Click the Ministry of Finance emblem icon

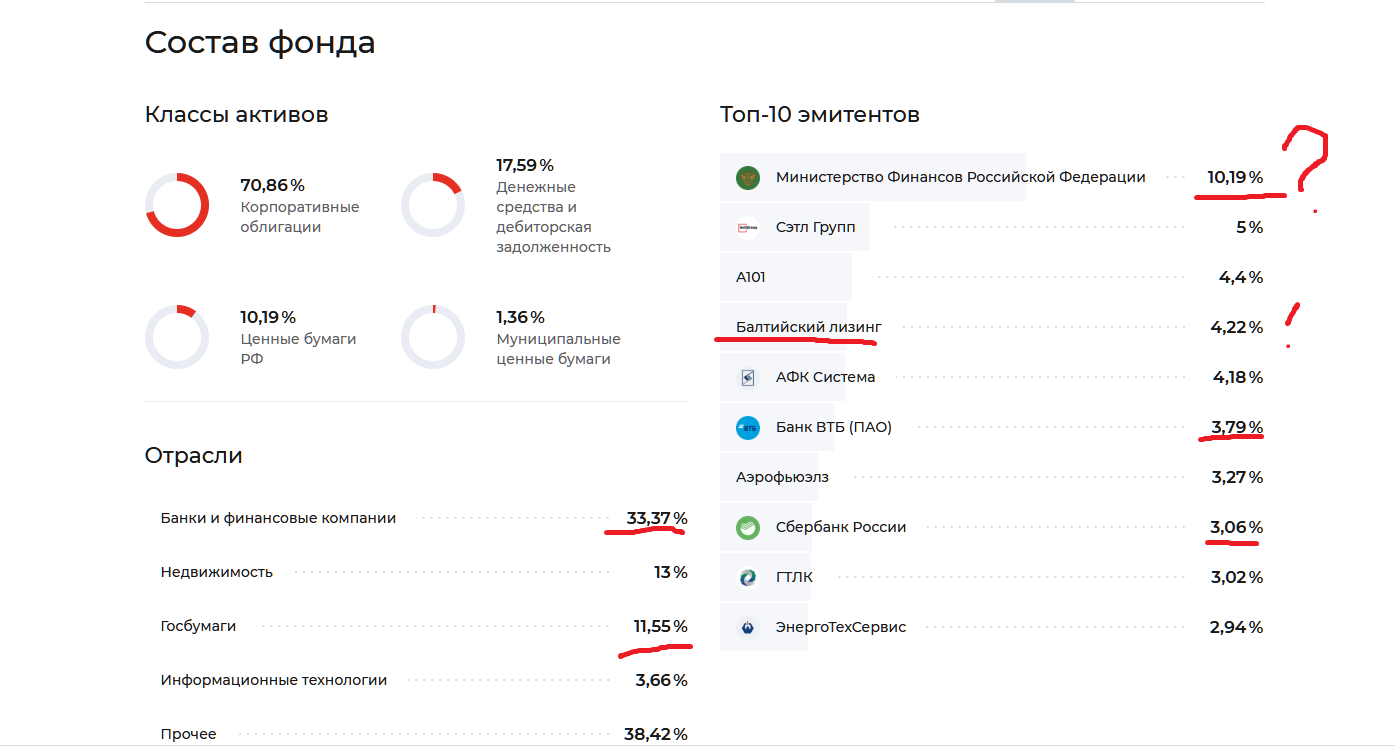748,178
